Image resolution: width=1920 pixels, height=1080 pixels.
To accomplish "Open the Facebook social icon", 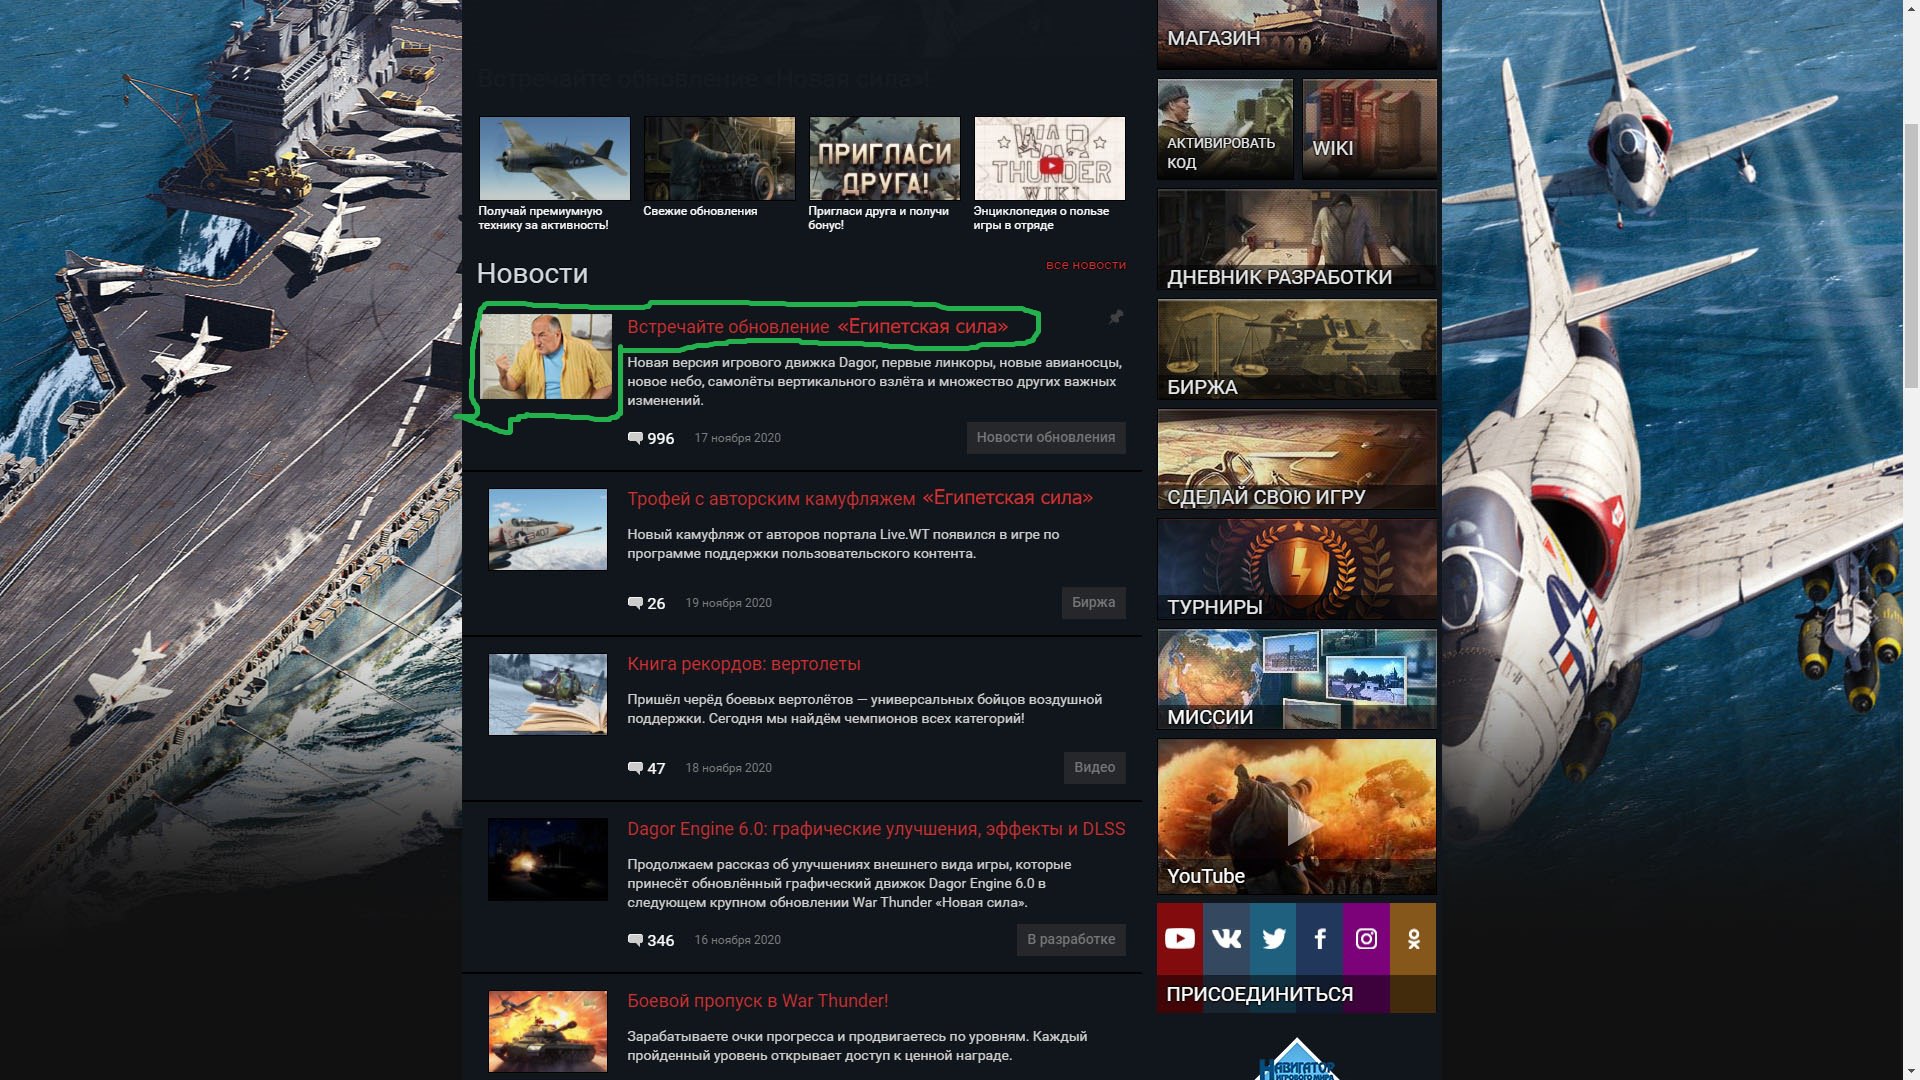I will [x=1319, y=938].
